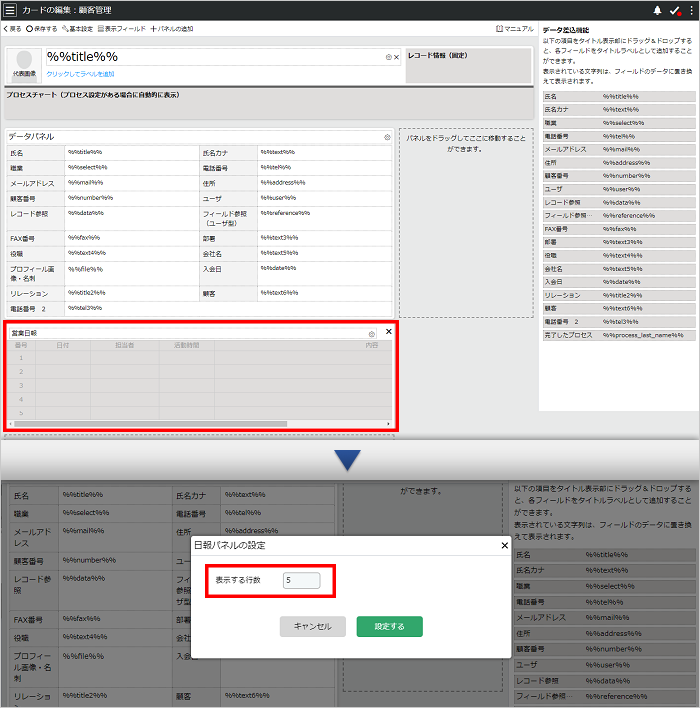Click the 氏名 cell in データパネル

click(x=36, y=153)
